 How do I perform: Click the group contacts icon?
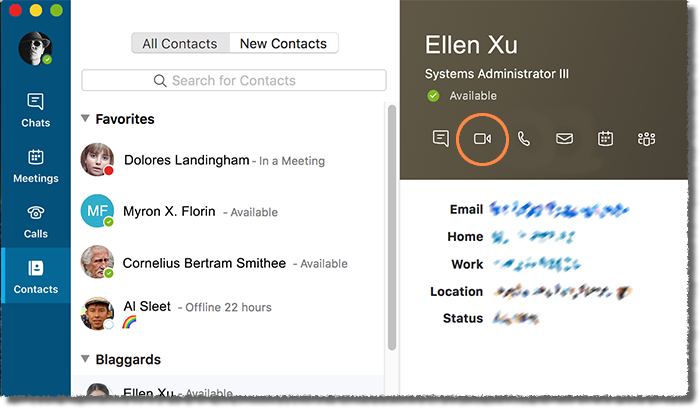pos(646,139)
